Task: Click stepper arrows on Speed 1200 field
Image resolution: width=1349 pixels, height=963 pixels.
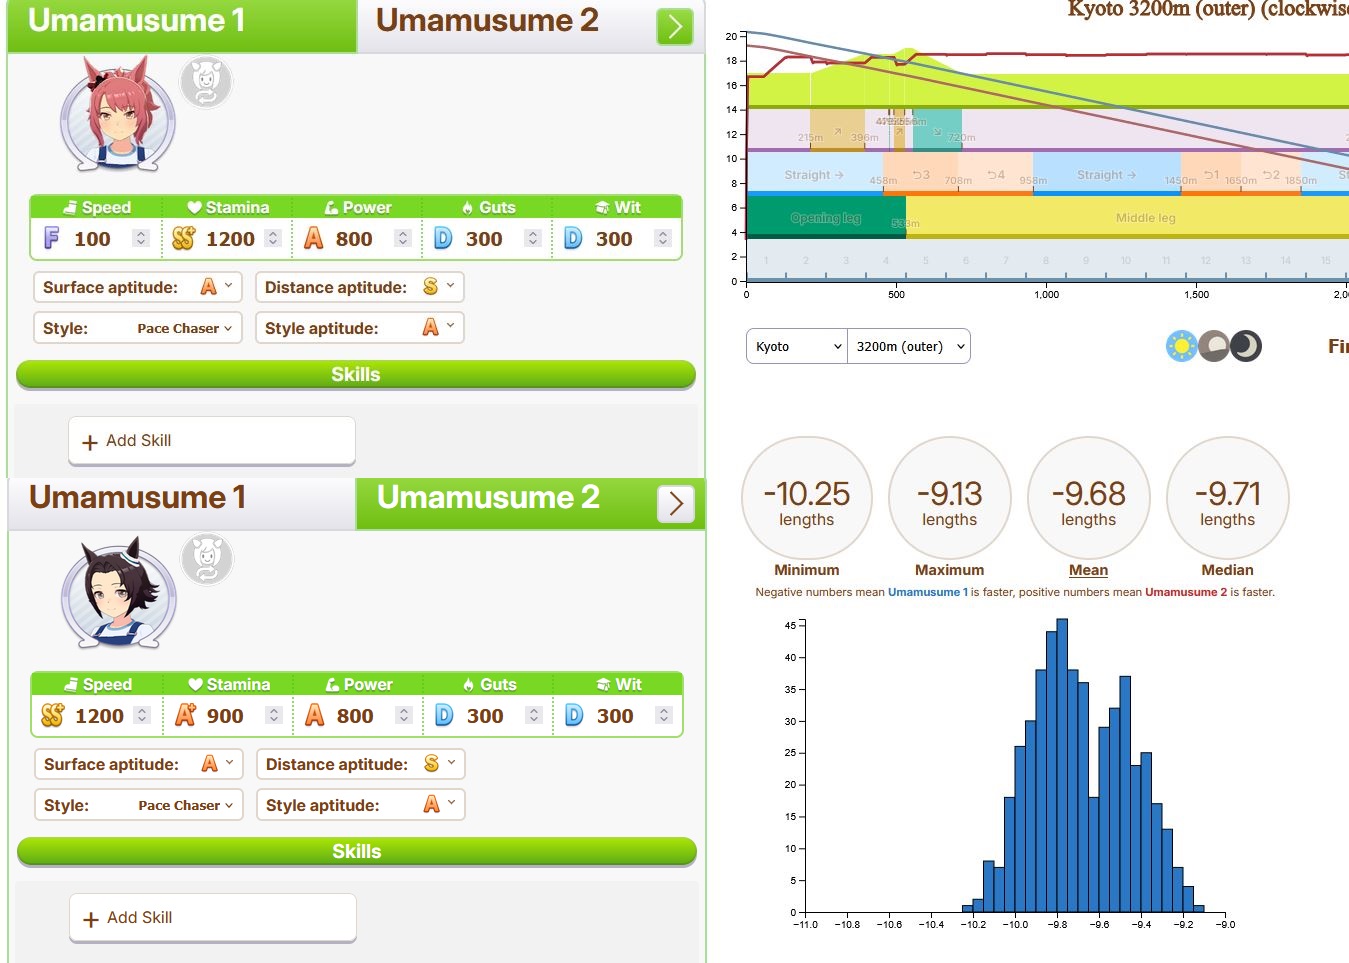Action: [142, 715]
